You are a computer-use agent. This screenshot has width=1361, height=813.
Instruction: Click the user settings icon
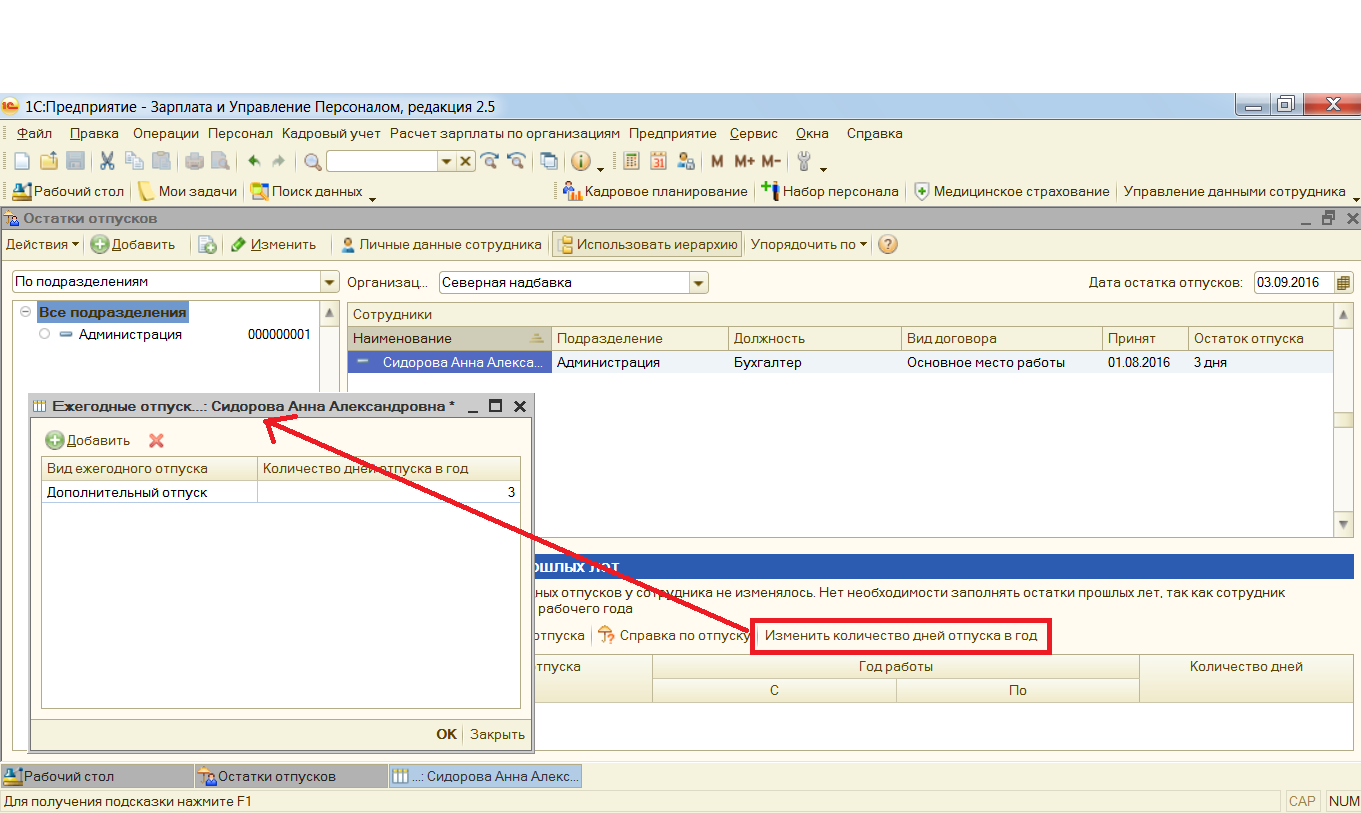[685, 161]
